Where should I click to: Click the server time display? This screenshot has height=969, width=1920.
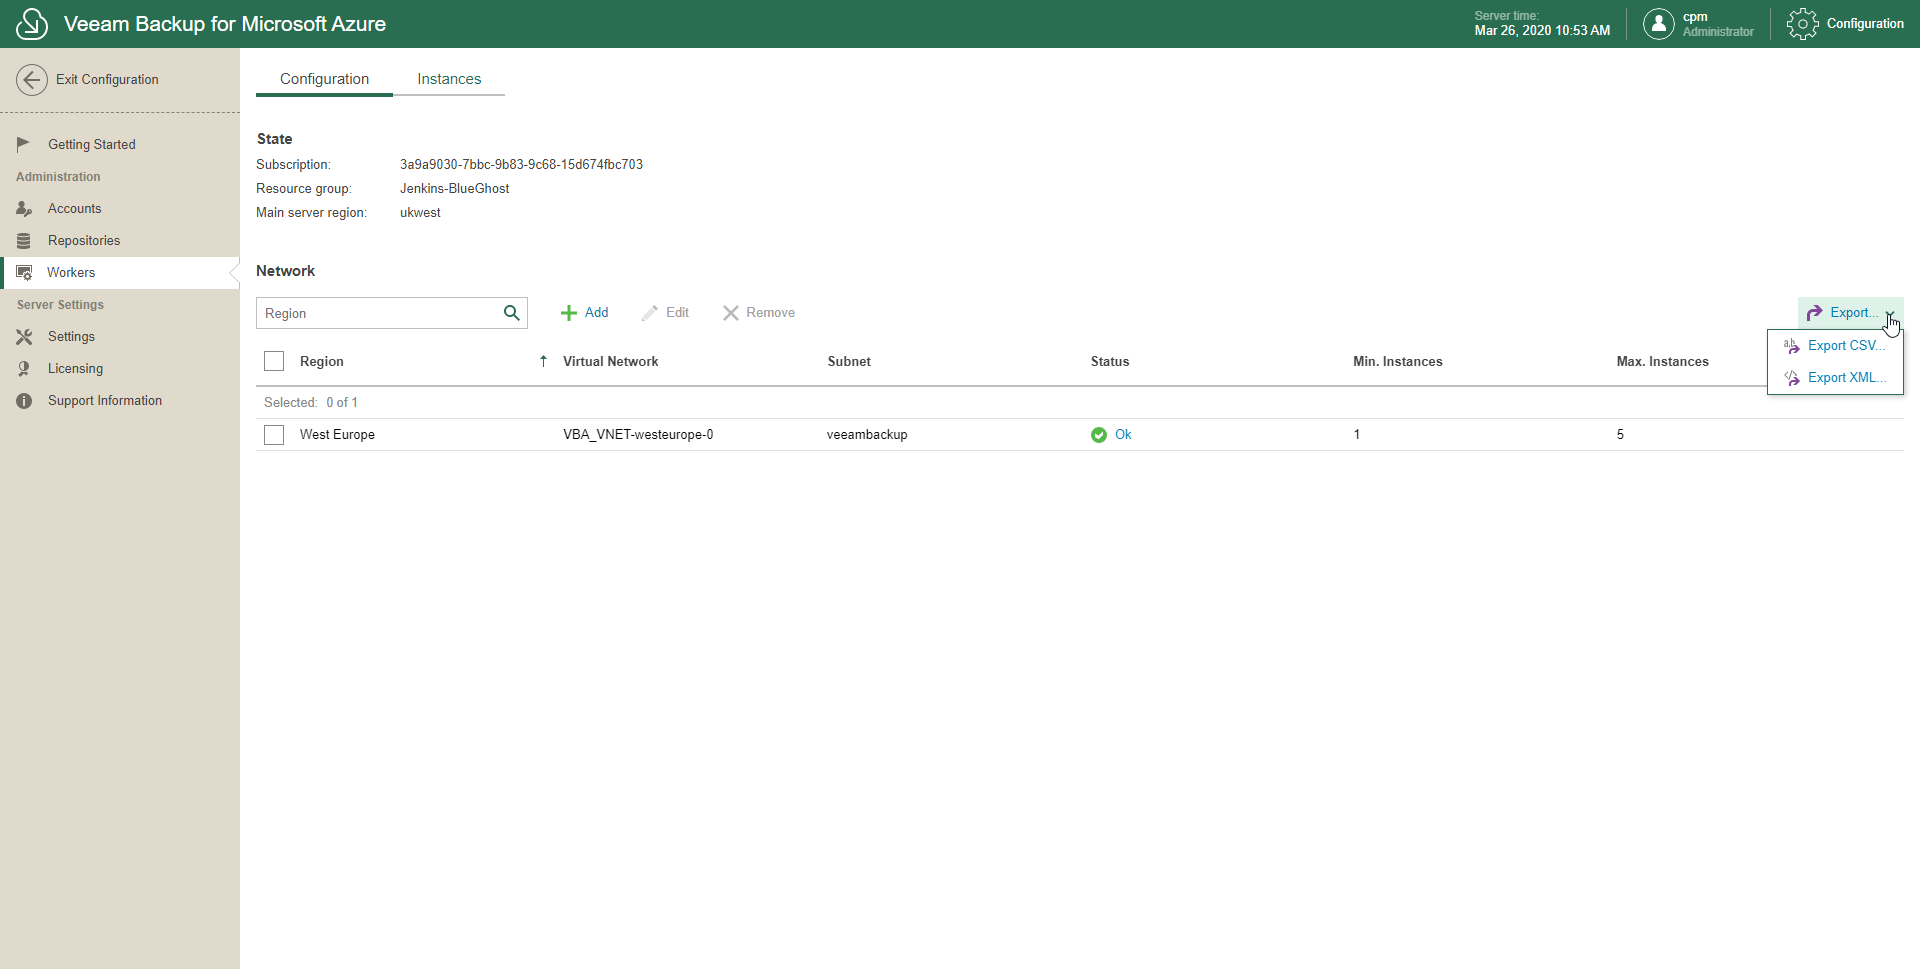coord(1542,24)
